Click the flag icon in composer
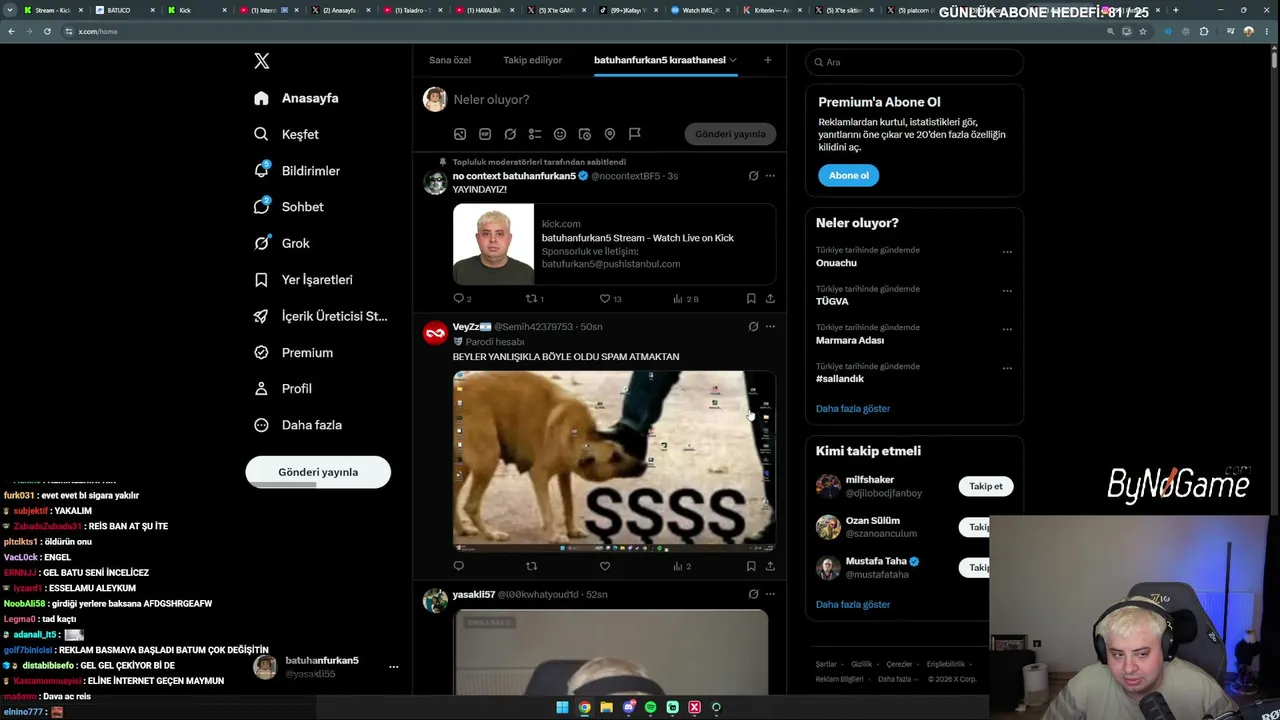This screenshot has height=720, width=1280. (635, 134)
